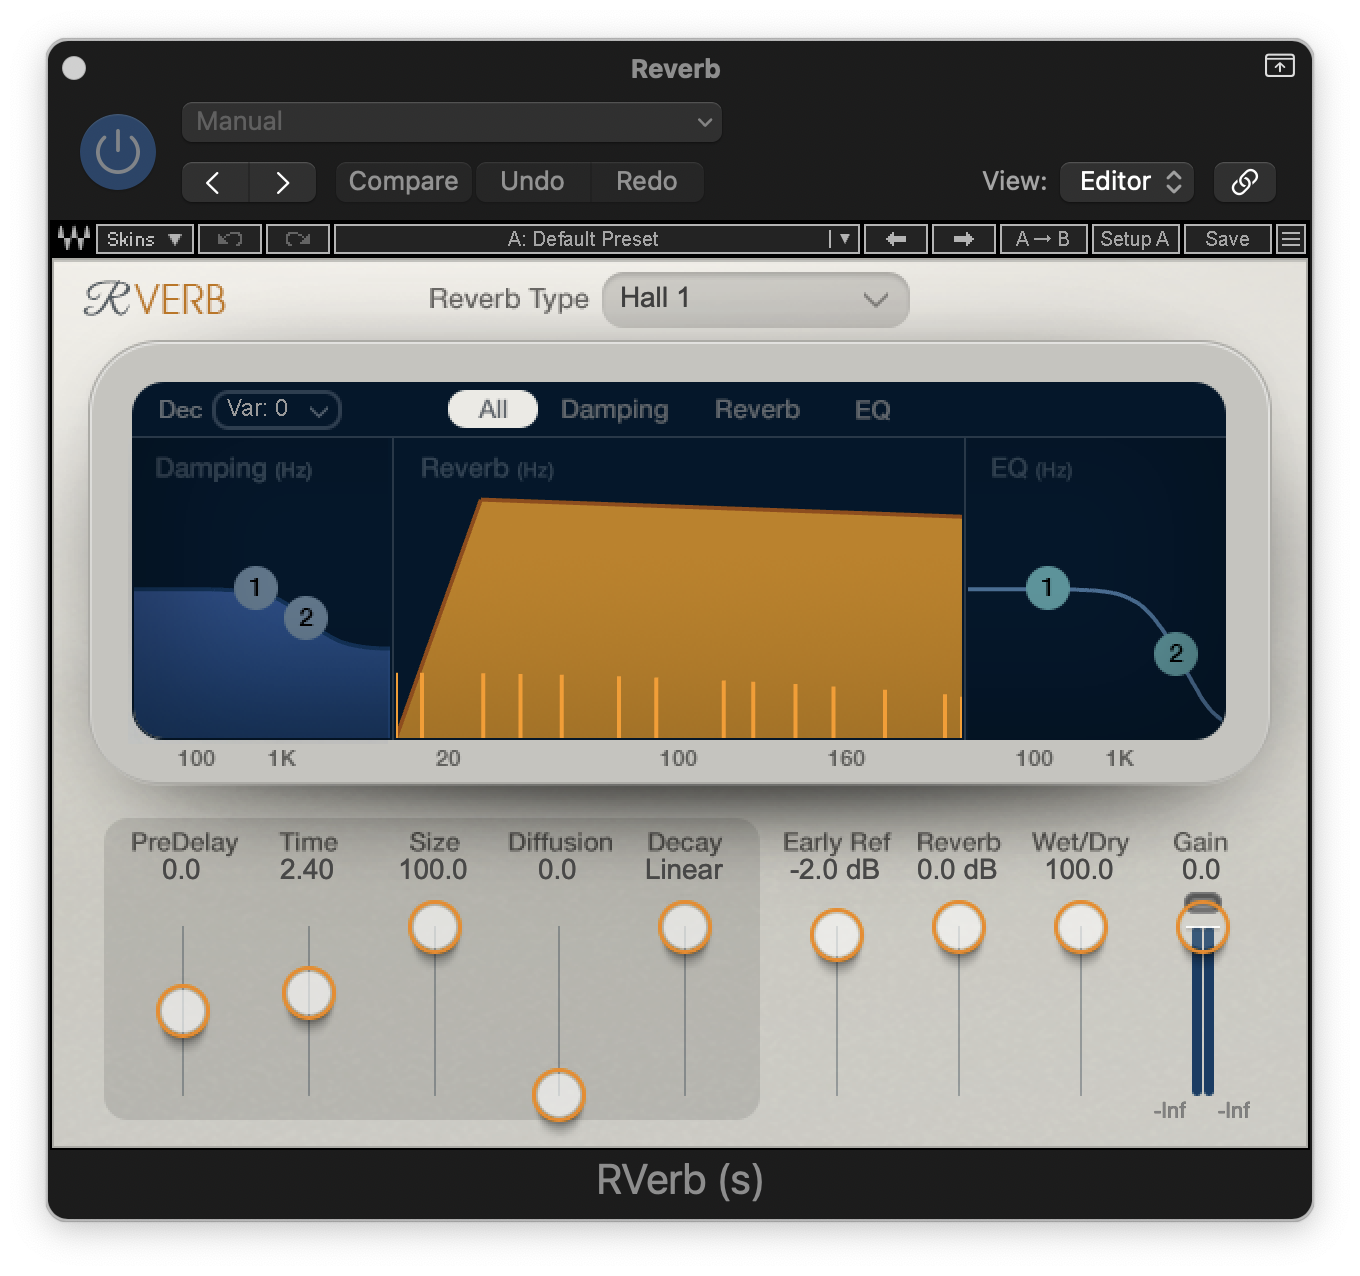The width and height of the screenshot is (1360, 1276).
Task: Click the Decay value Linear
Action: pyautogui.click(x=684, y=870)
